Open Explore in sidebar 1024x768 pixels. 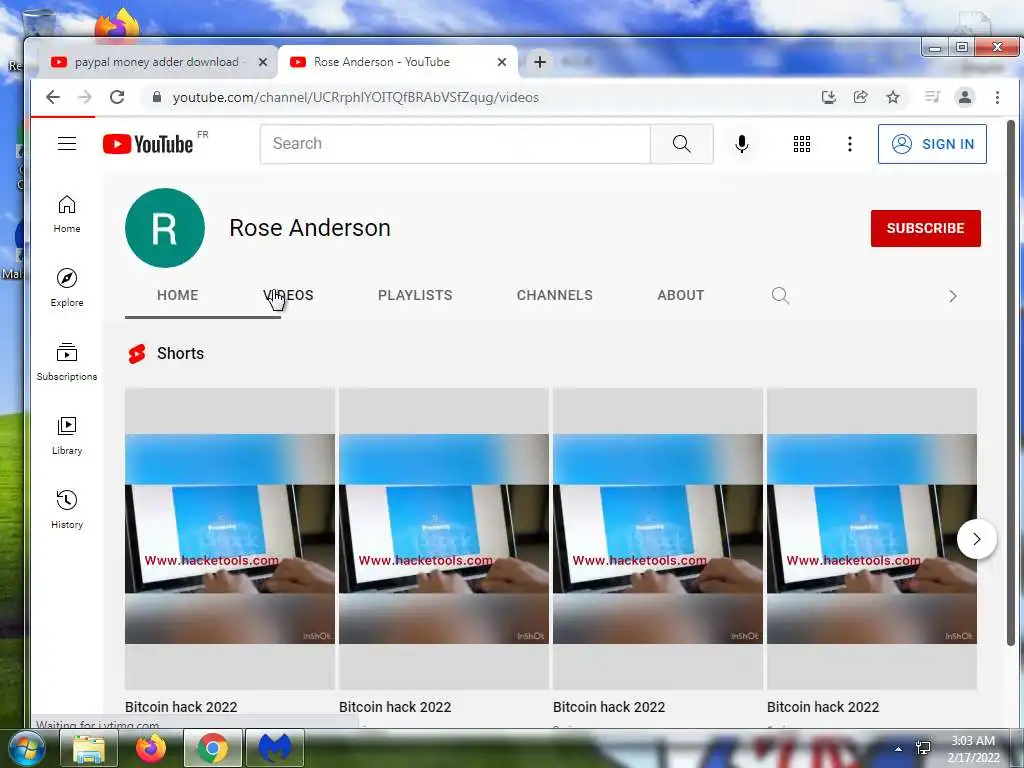[67, 288]
